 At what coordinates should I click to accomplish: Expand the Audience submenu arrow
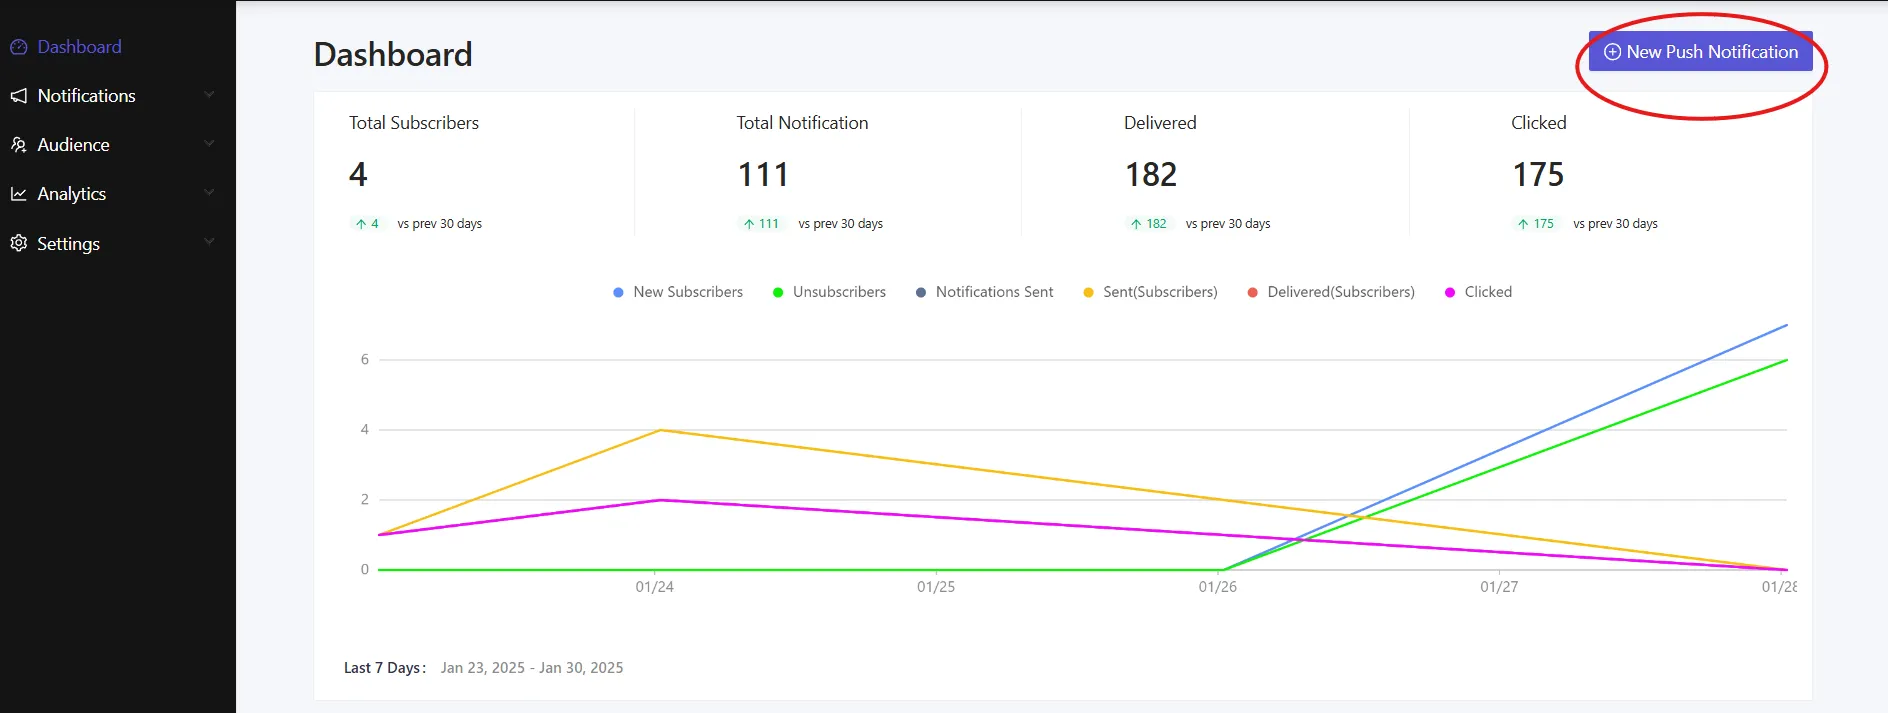pos(209,144)
